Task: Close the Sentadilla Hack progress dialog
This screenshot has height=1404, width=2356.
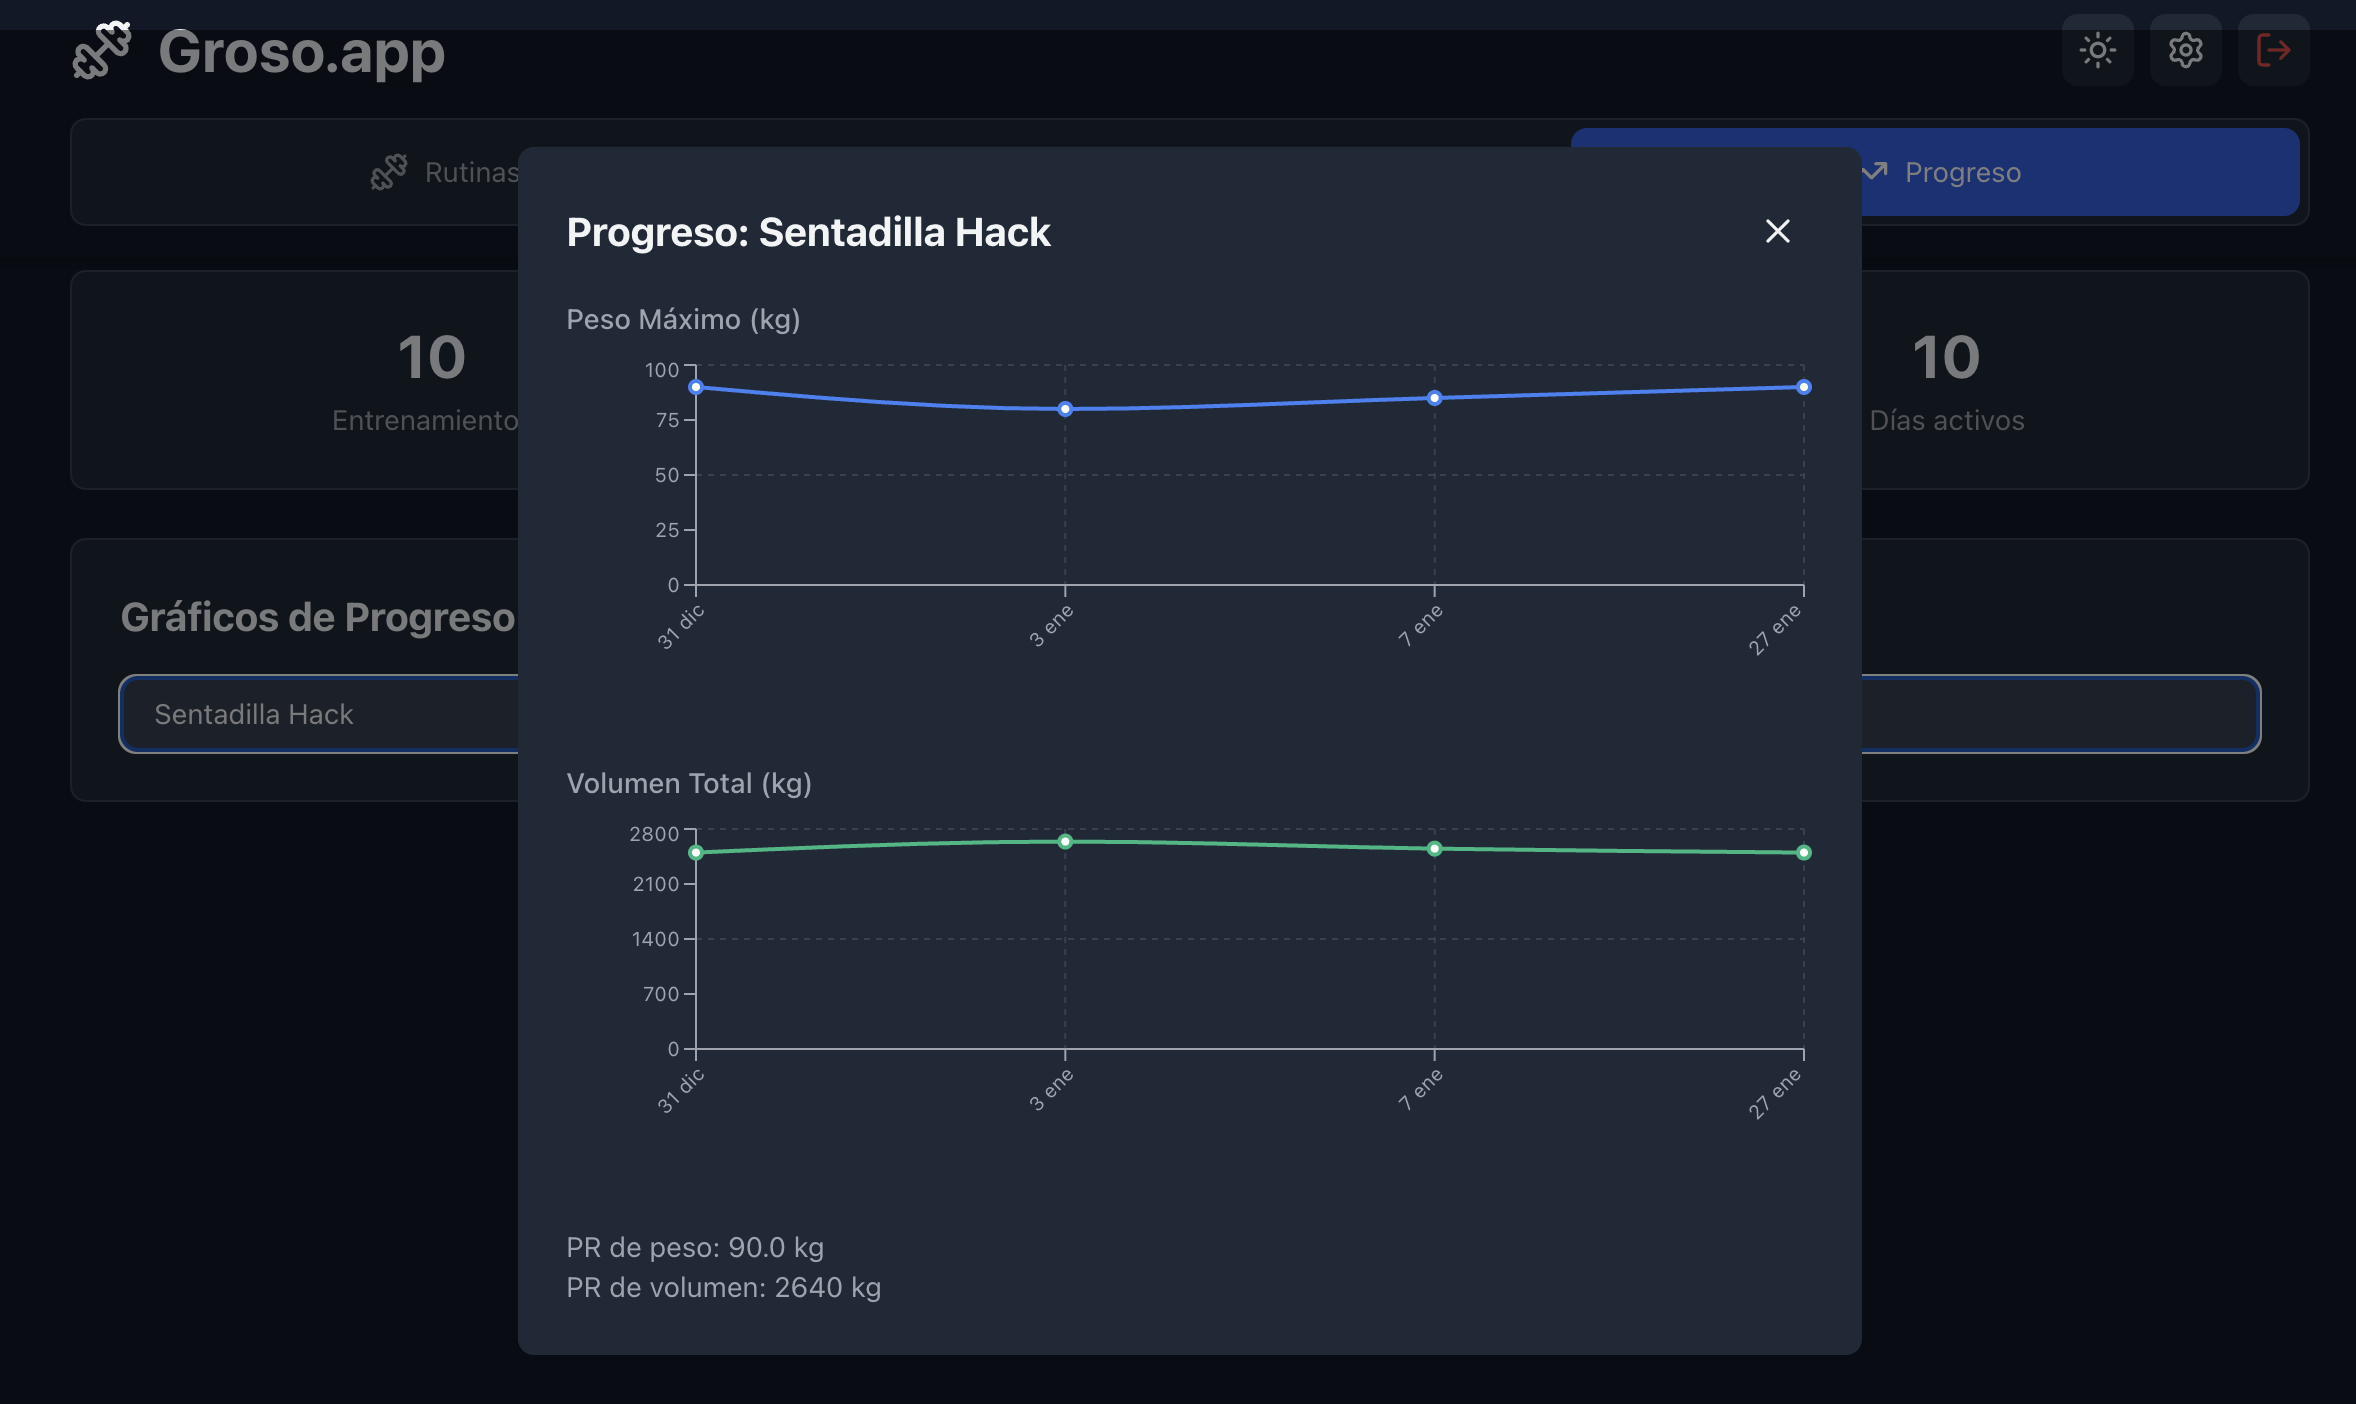Action: [1777, 231]
